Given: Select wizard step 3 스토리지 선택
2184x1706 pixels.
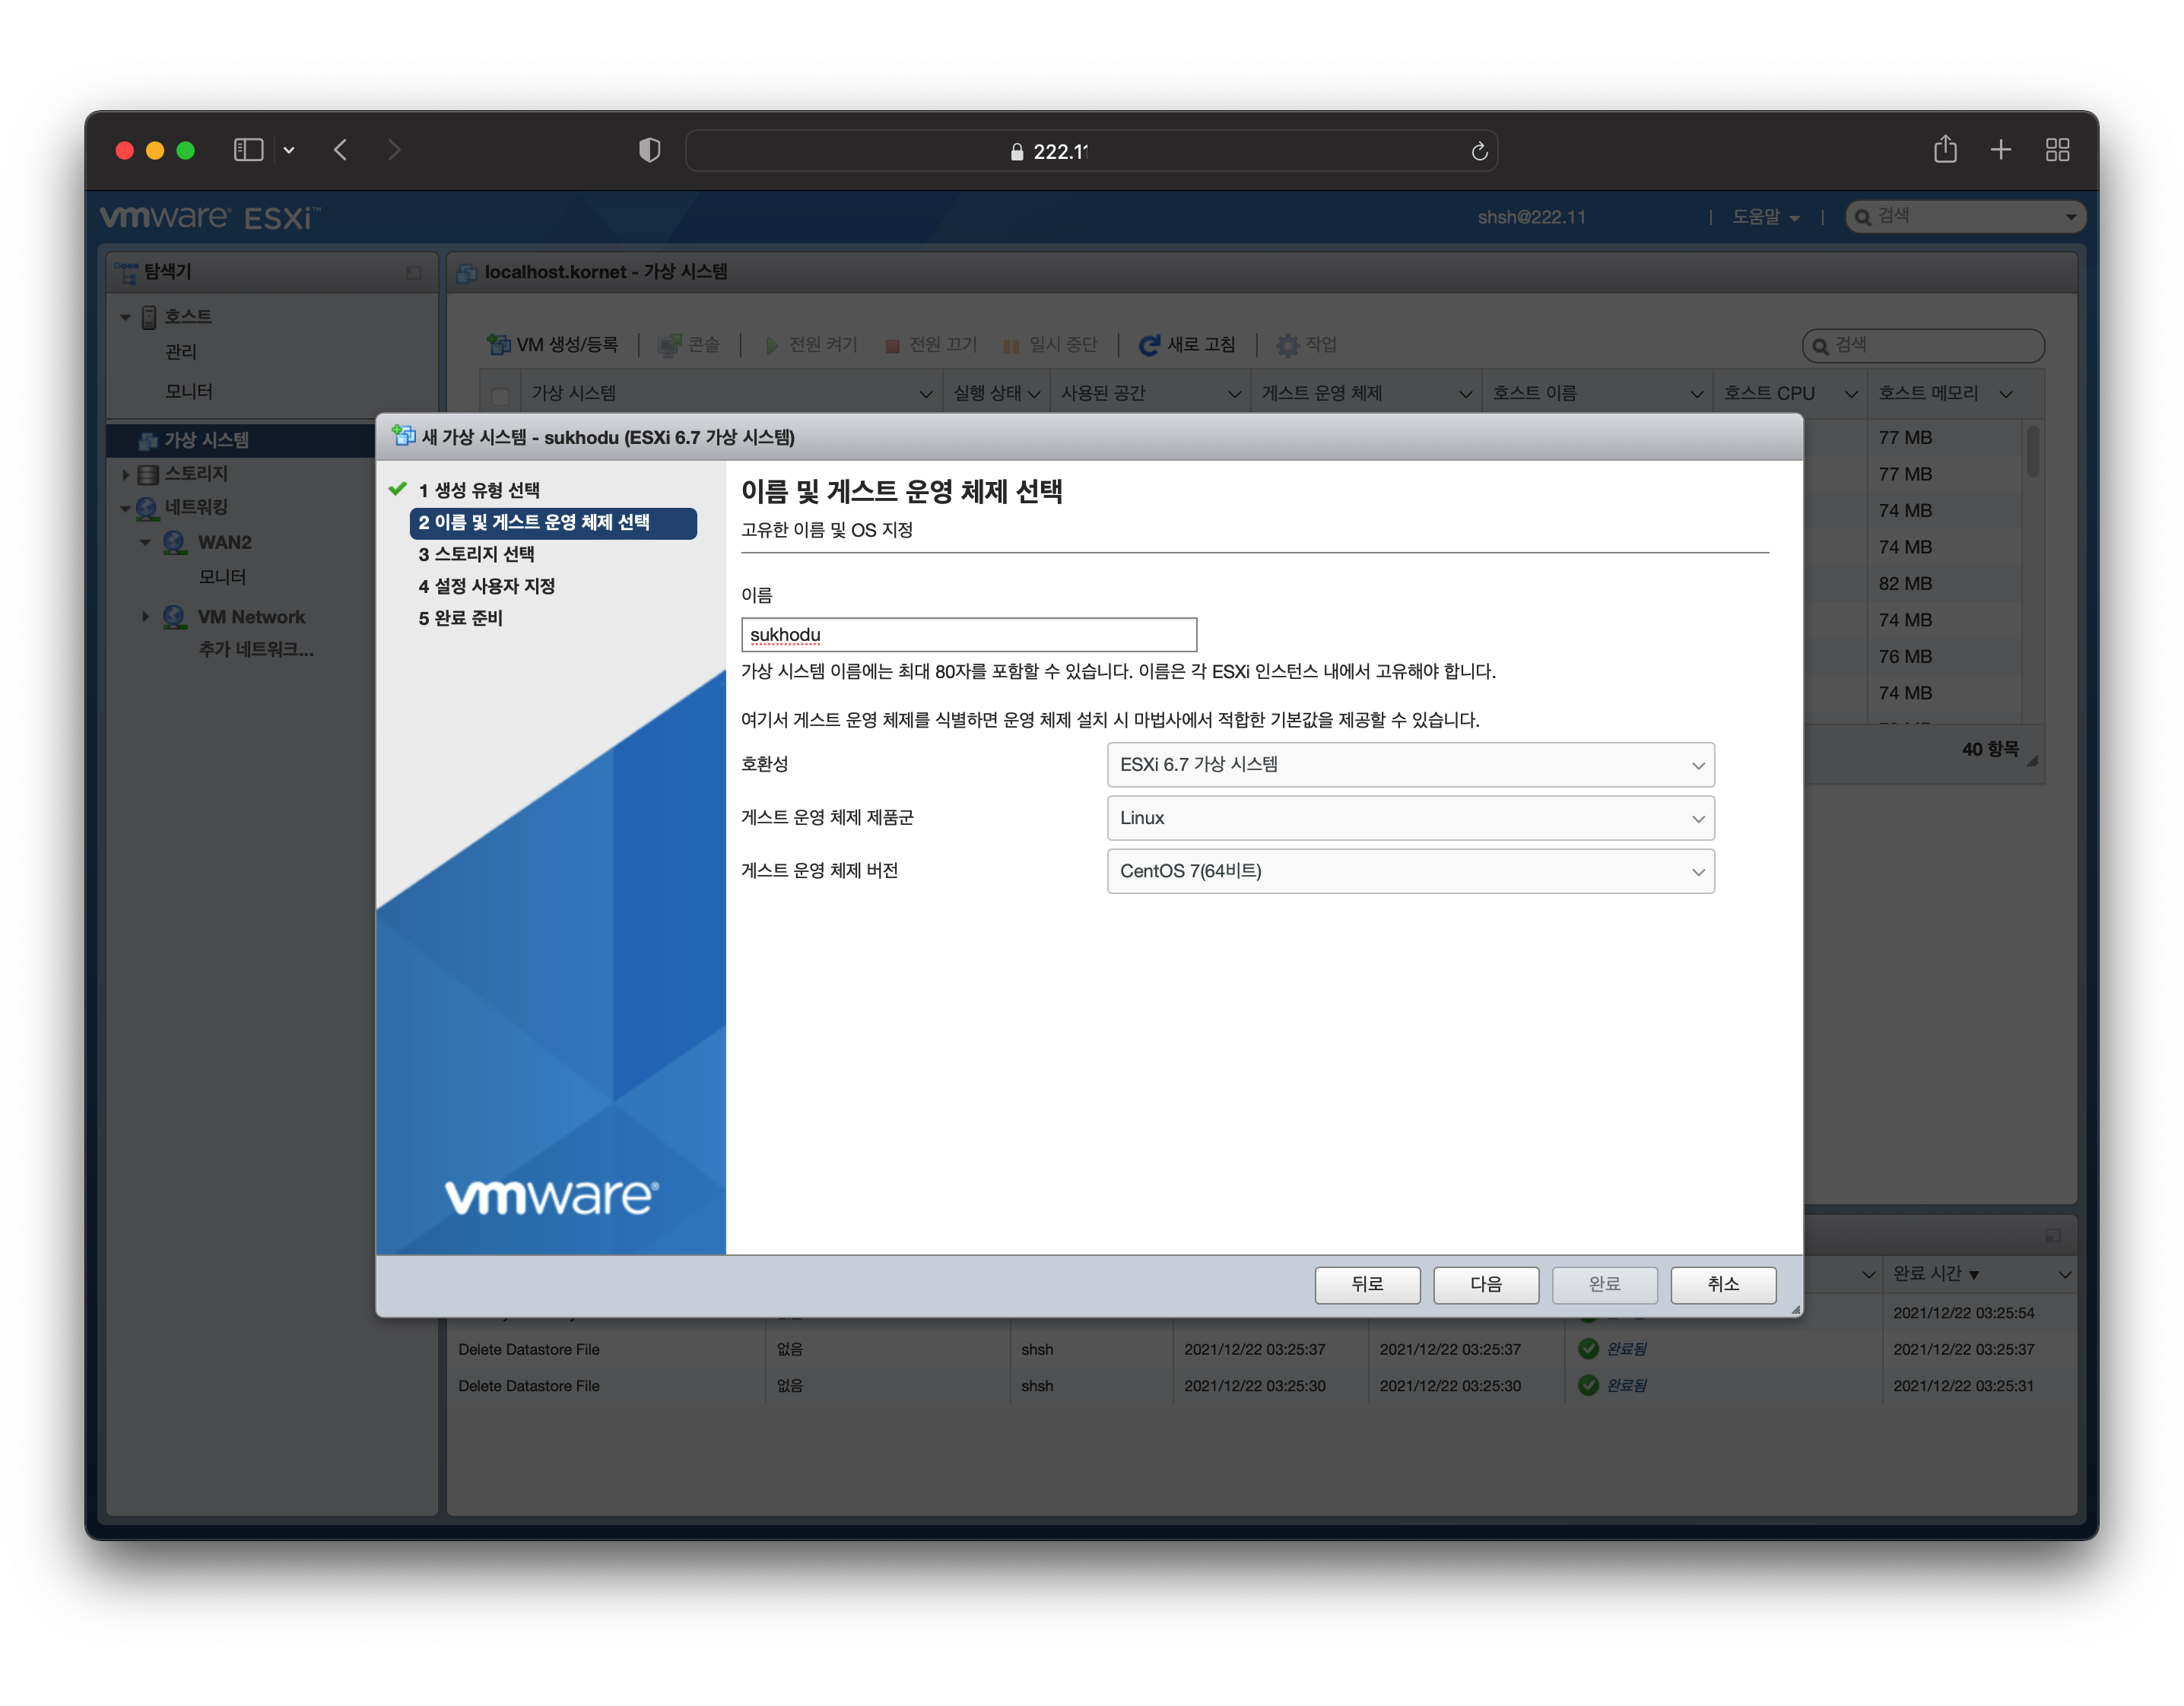Looking at the screenshot, I should coord(476,554).
